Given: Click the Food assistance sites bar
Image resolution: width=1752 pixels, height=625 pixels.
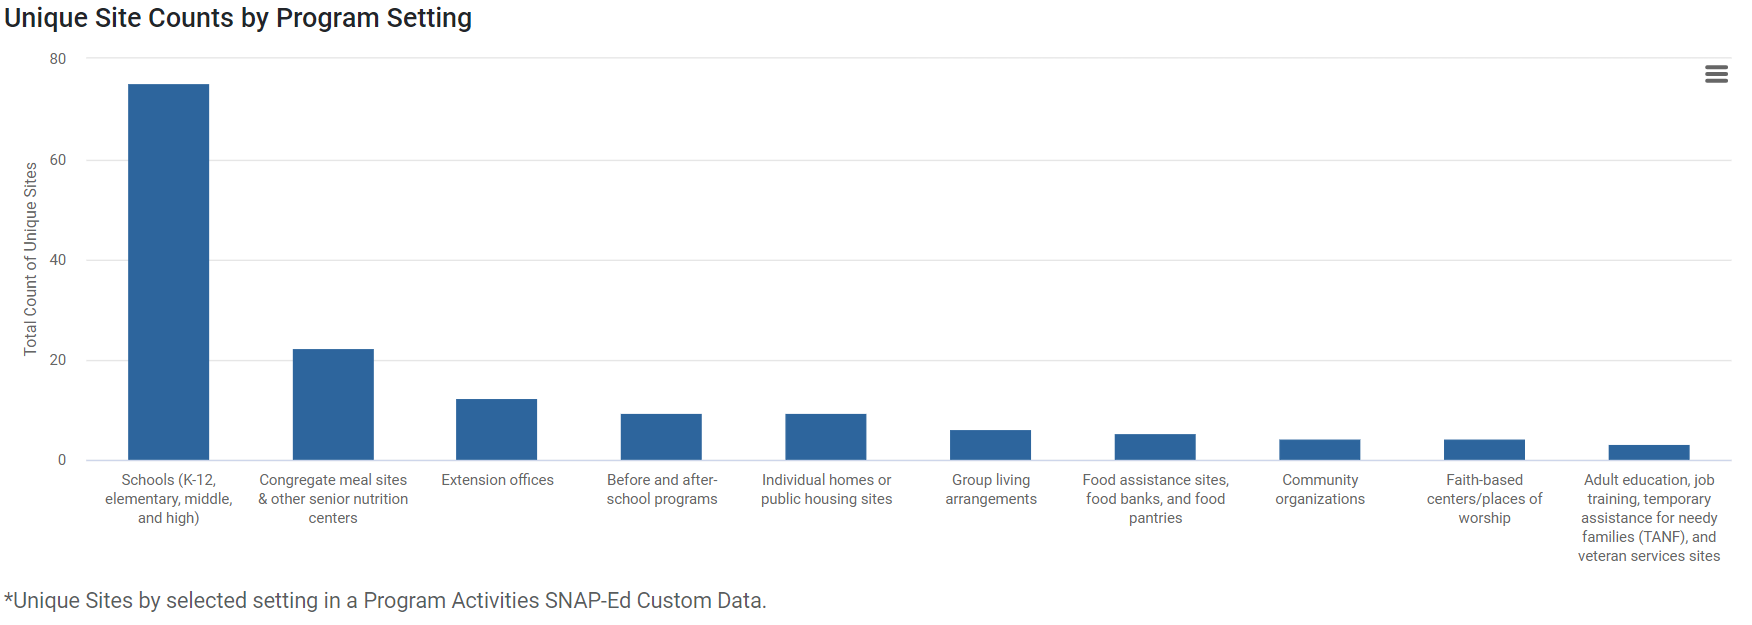Looking at the screenshot, I should (1155, 447).
